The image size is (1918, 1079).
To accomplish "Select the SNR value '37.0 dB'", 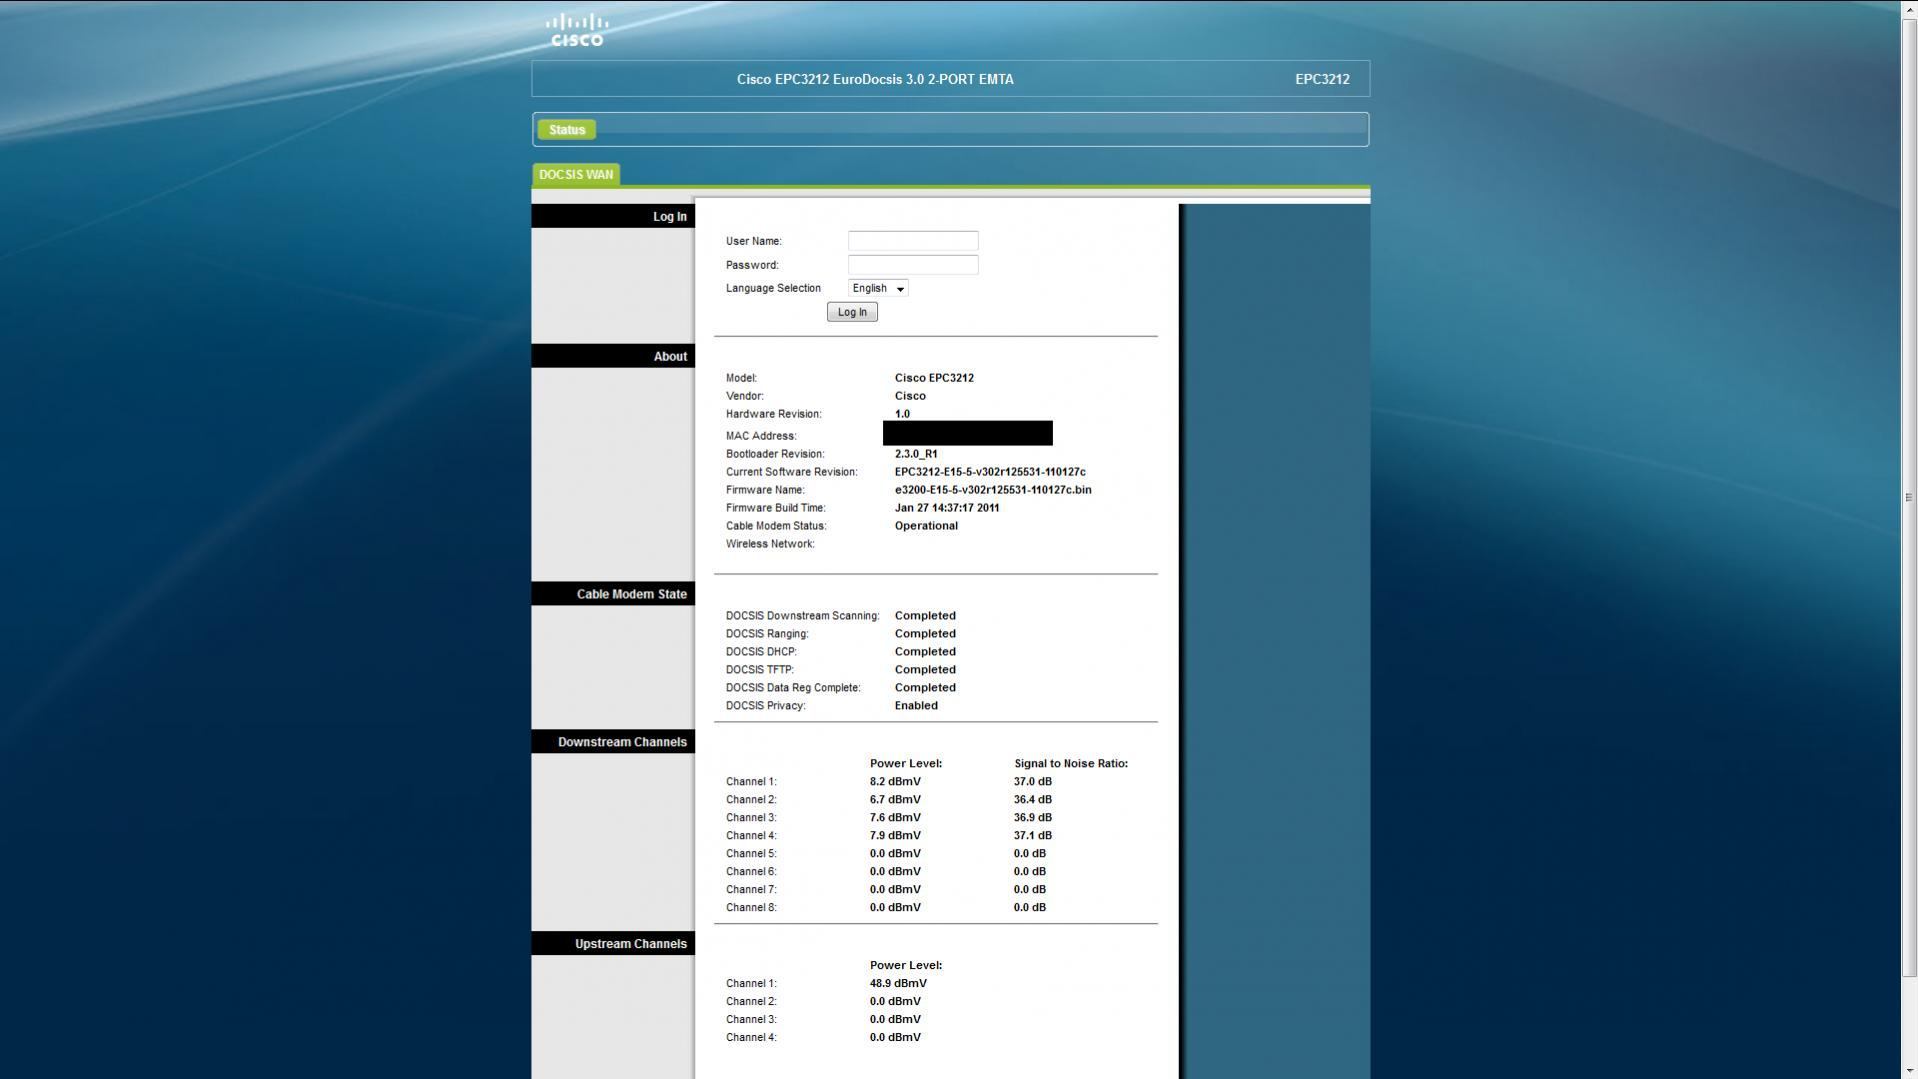I will 1033,782.
